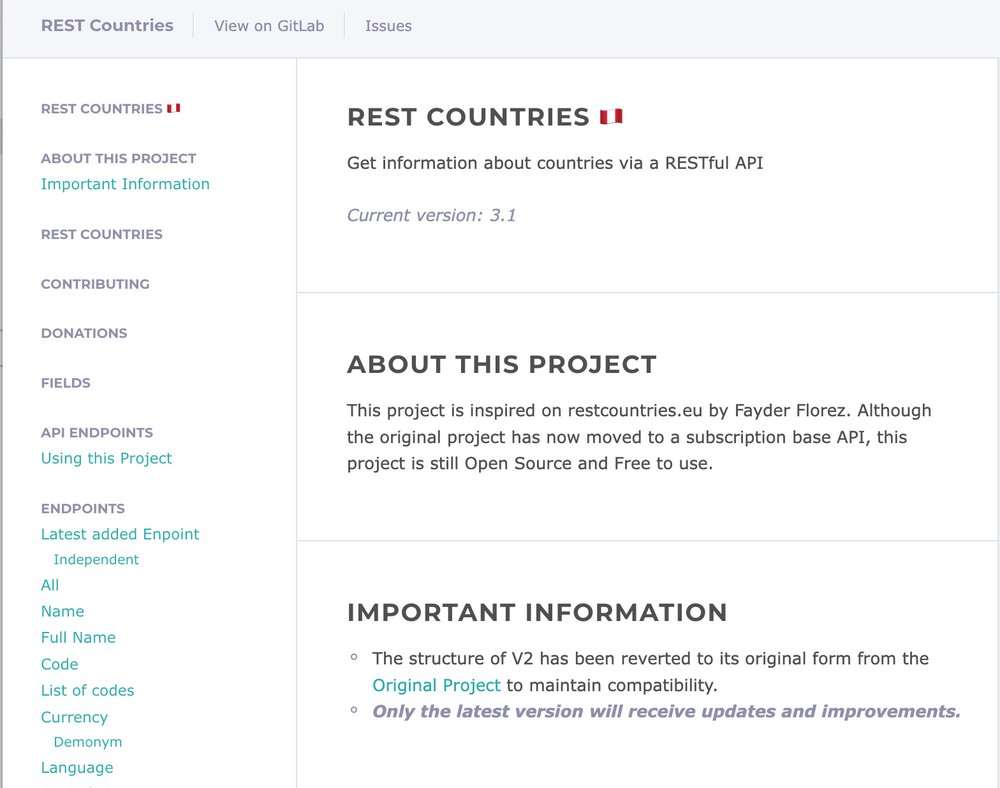
Task: Click the DONATIONS sidebar heading
Action: click(x=84, y=333)
